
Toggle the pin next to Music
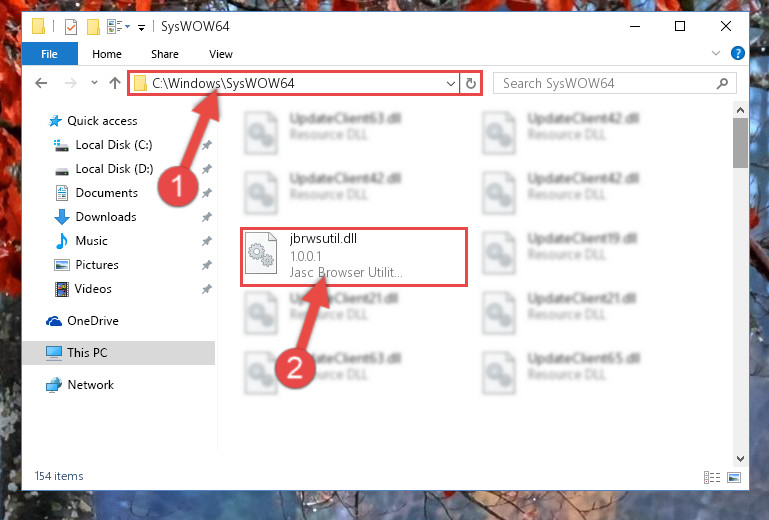(206, 241)
